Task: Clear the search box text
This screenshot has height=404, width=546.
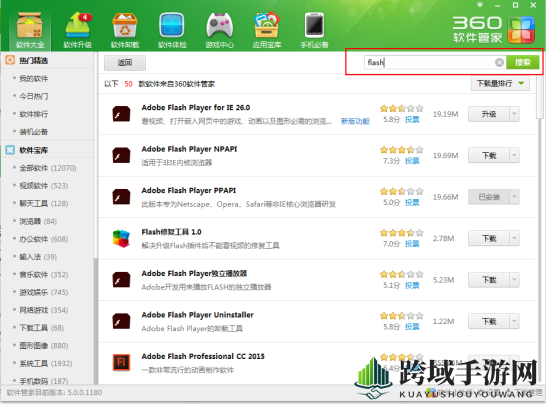Action: tap(499, 62)
